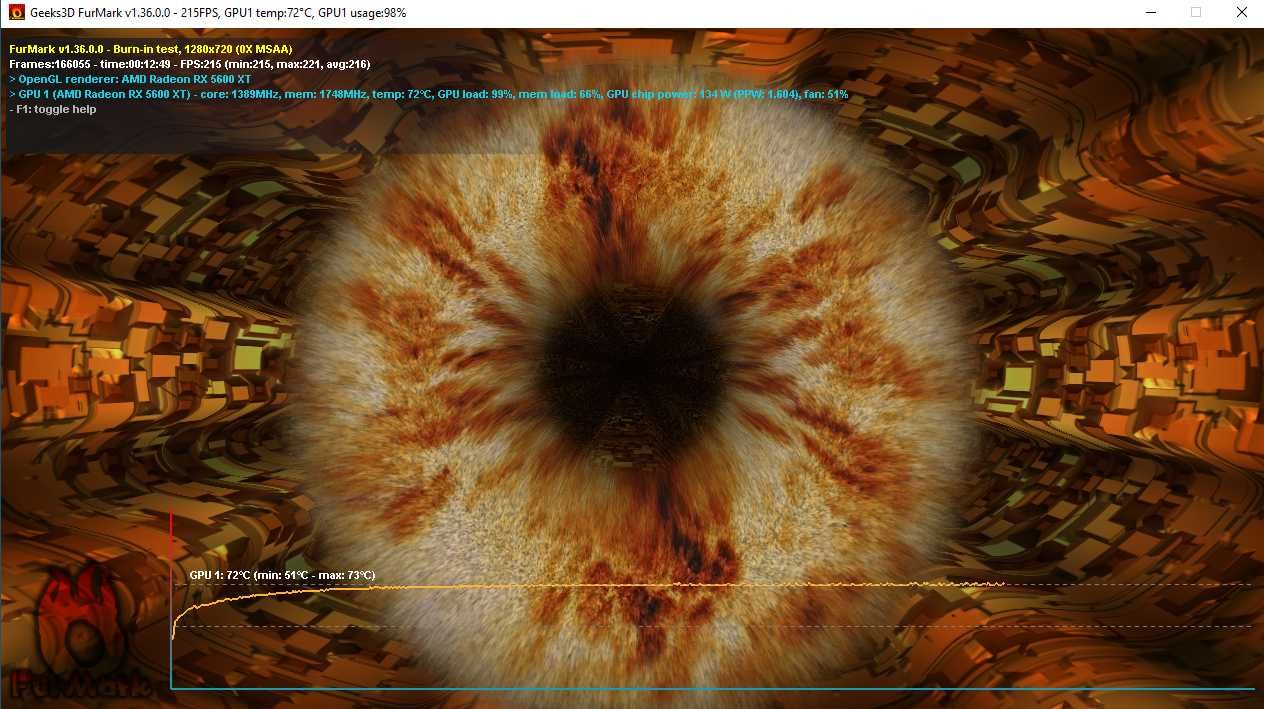
Task: Close the FurMark window
Action: [1241, 13]
